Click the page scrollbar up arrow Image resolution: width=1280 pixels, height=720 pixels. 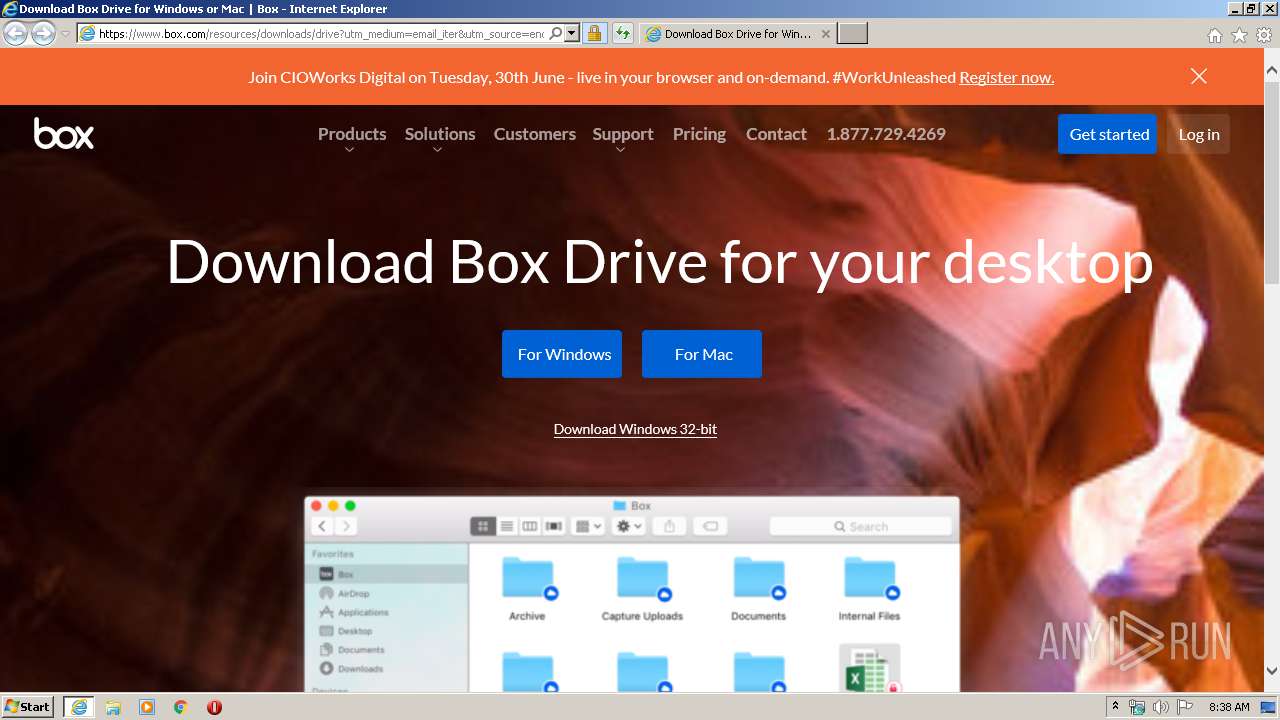pyautogui.click(x=1272, y=70)
